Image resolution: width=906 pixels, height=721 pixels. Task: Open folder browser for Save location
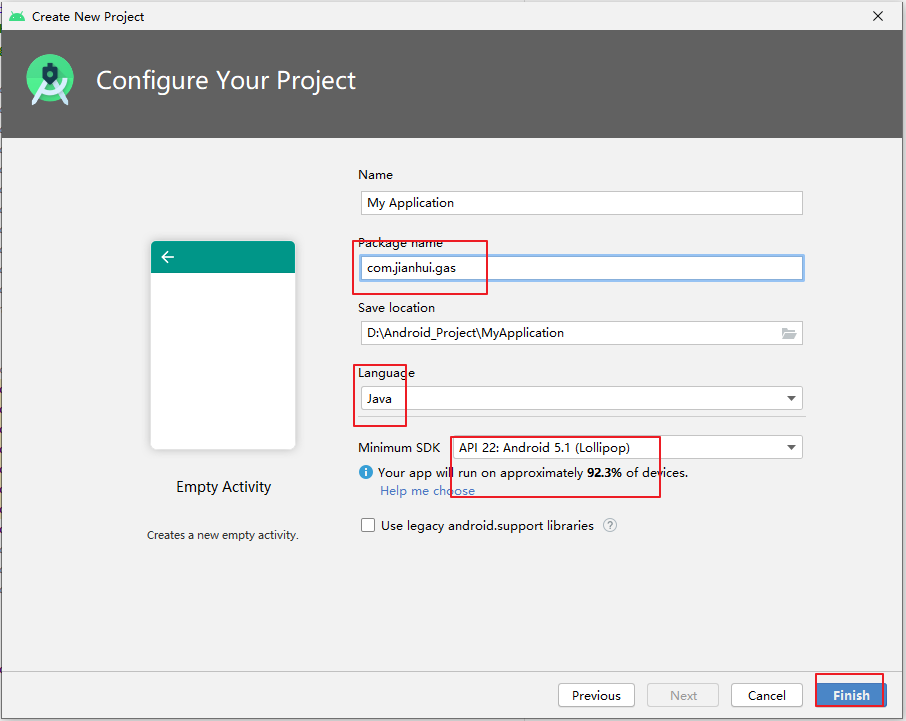789,333
